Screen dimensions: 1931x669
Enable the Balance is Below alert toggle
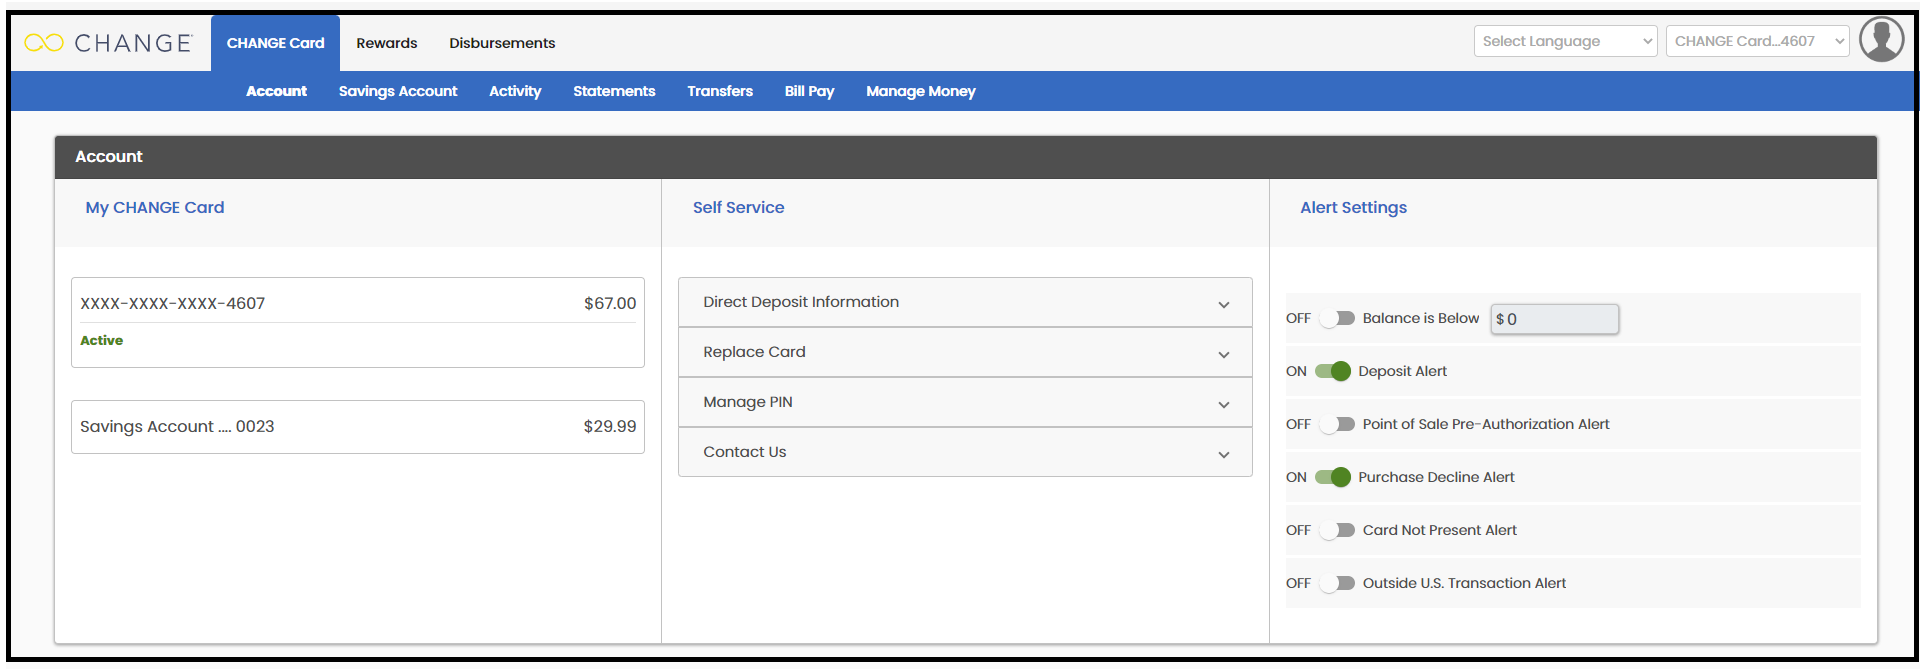pyautogui.click(x=1336, y=318)
